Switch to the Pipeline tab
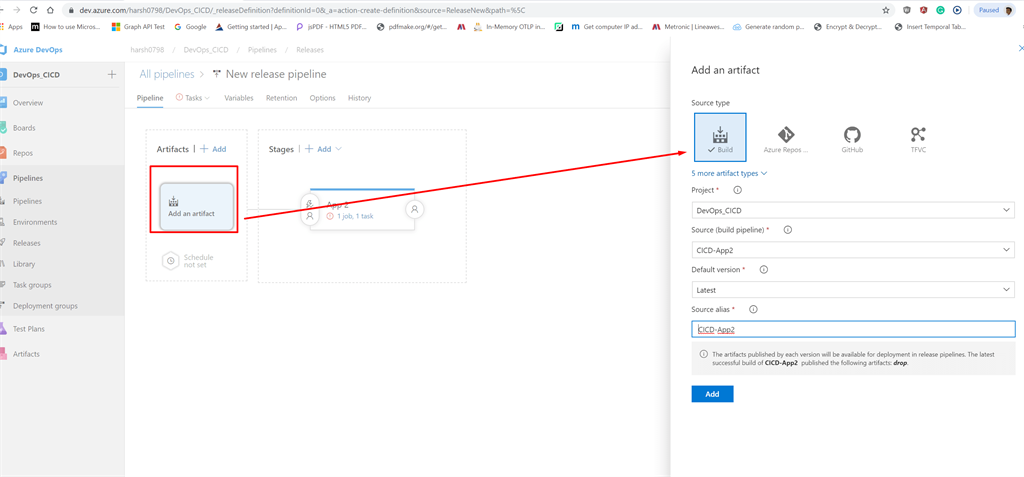The width and height of the screenshot is (1024, 477). pos(150,98)
